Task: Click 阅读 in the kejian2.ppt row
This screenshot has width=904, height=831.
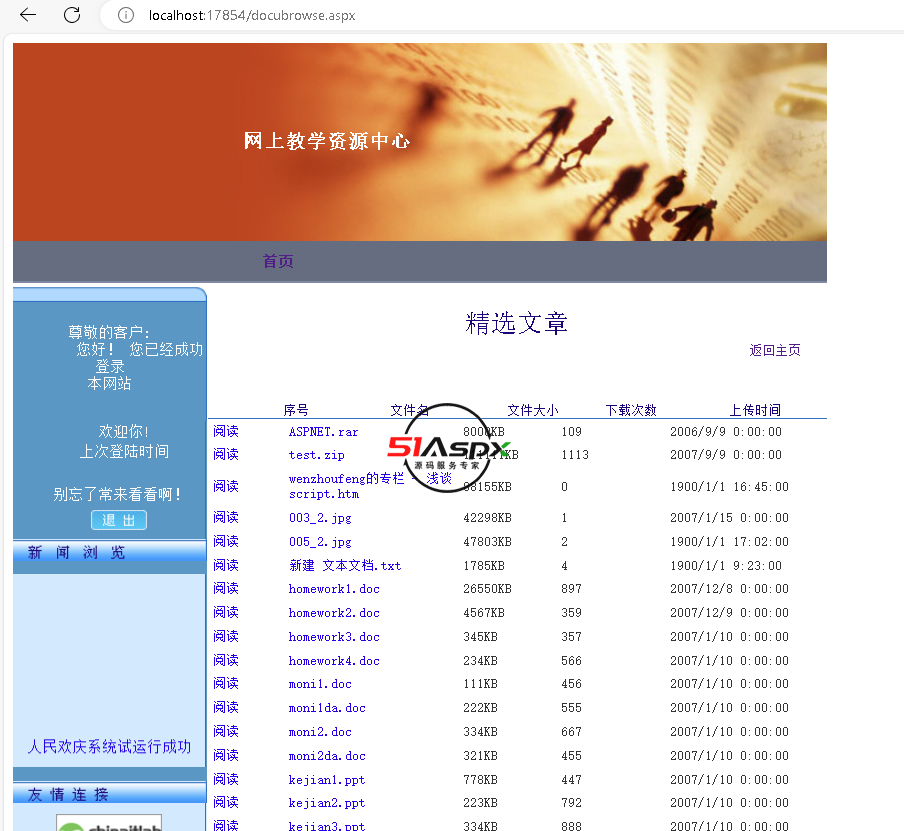Action: pyautogui.click(x=225, y=802)
